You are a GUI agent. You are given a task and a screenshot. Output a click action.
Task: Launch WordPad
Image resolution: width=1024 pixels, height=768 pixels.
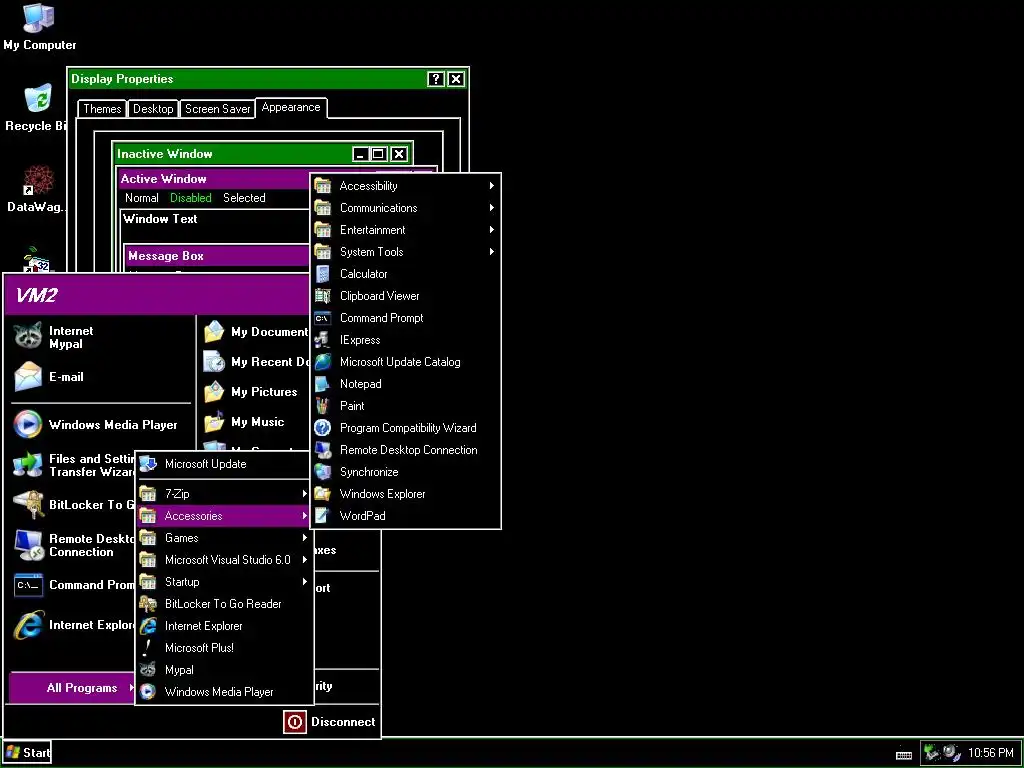click(405, 516)
